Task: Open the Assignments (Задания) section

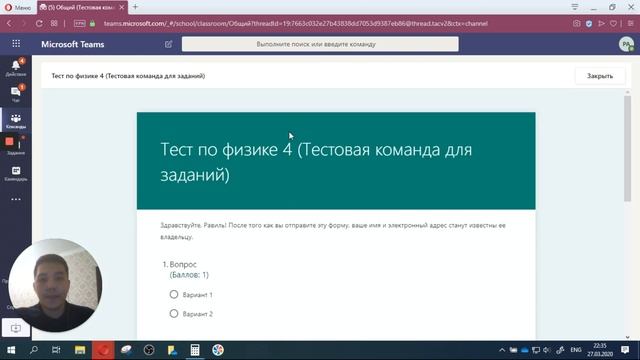Action: [x=16, y=146]
